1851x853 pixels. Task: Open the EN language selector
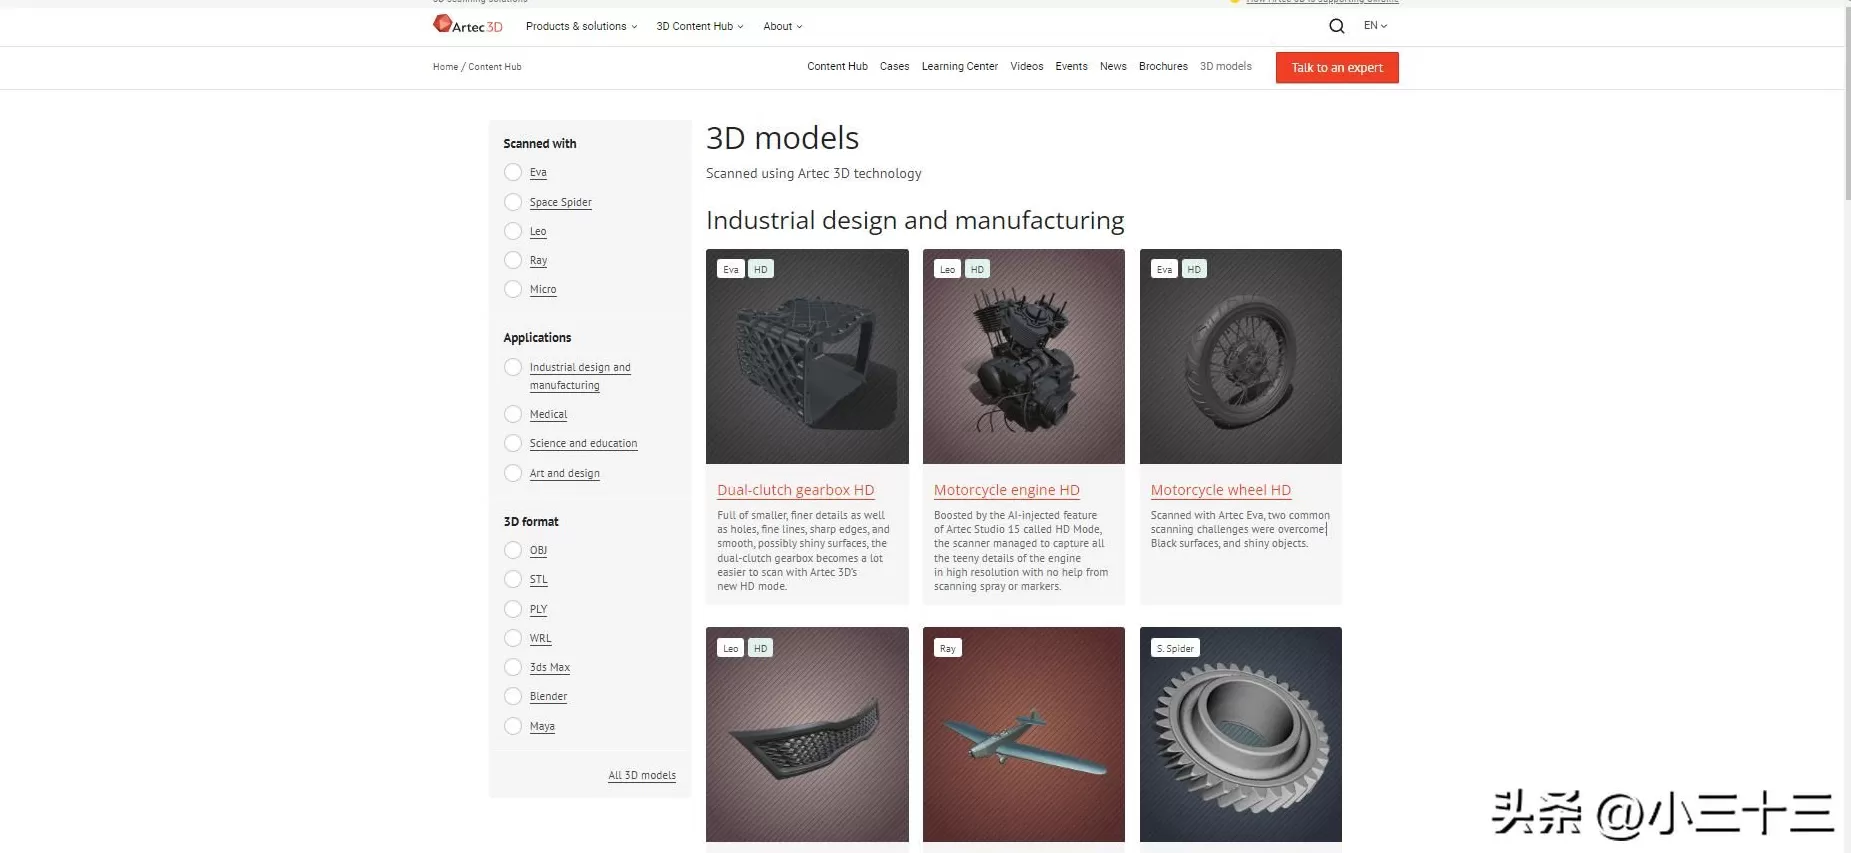pos(1375,26)
